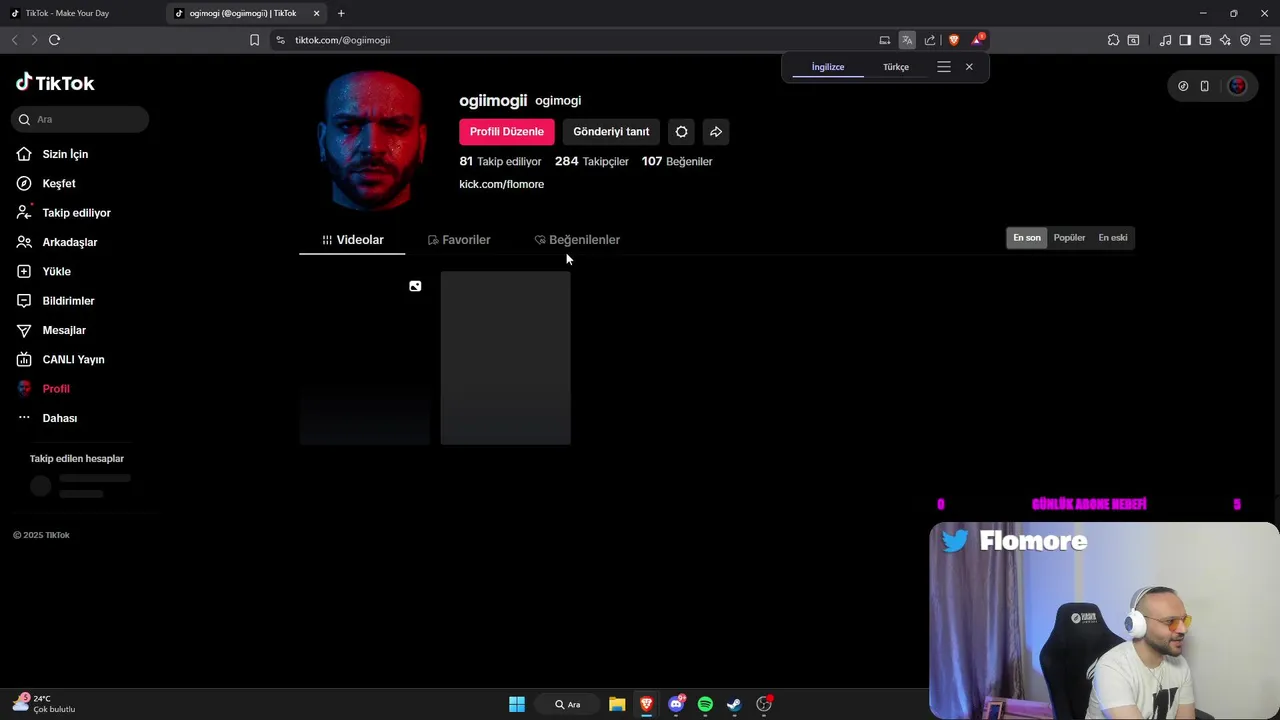Open the first video thumbnail with photo icon

364,358
